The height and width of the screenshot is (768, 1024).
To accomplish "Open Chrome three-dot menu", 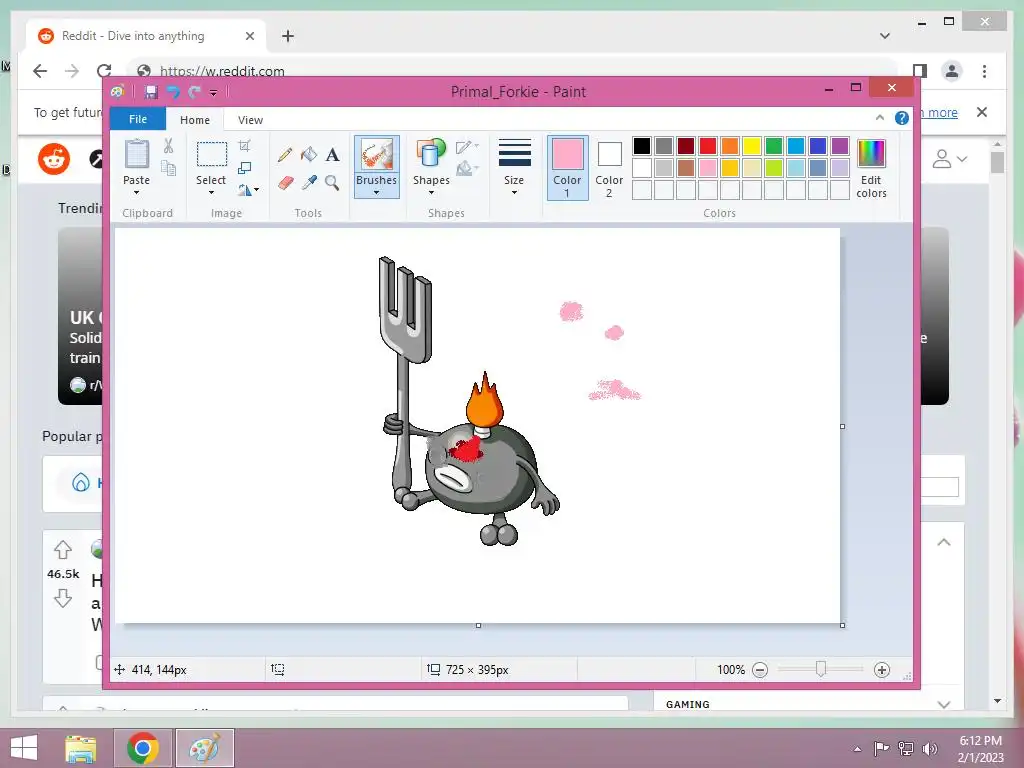I will point(985,71).
